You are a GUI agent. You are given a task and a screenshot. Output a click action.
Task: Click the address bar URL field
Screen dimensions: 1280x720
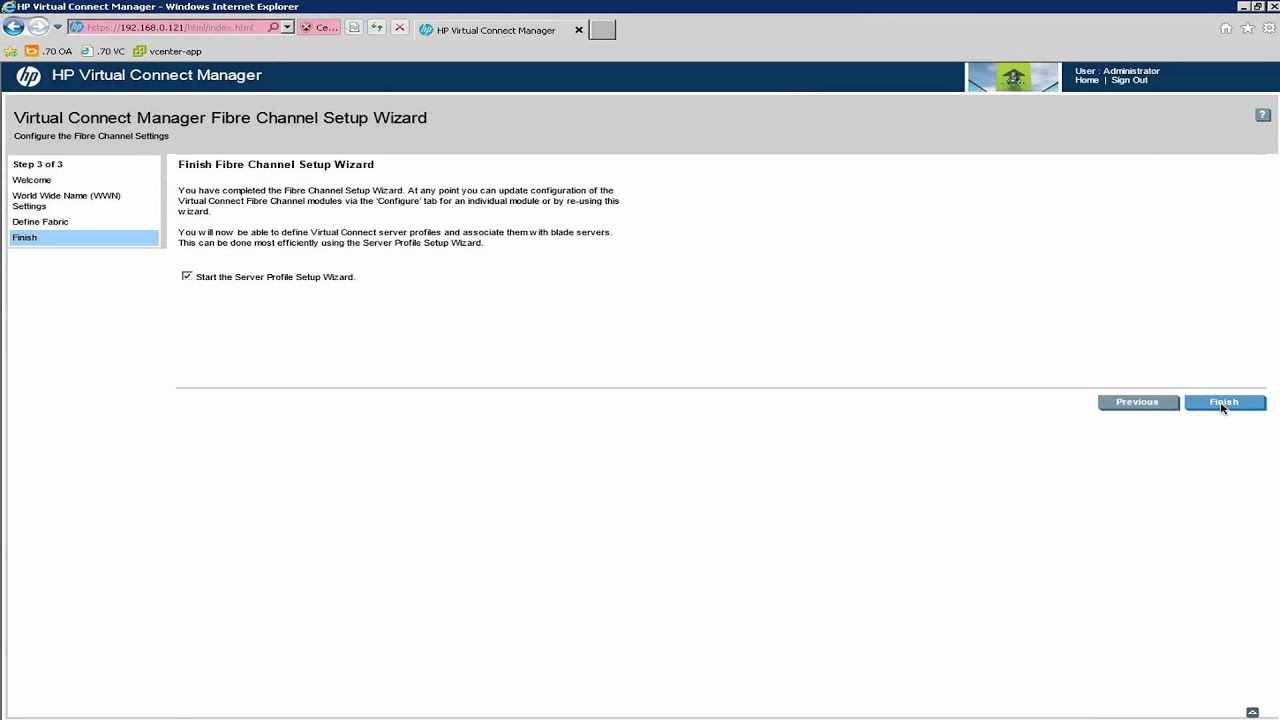coord(168,28)
